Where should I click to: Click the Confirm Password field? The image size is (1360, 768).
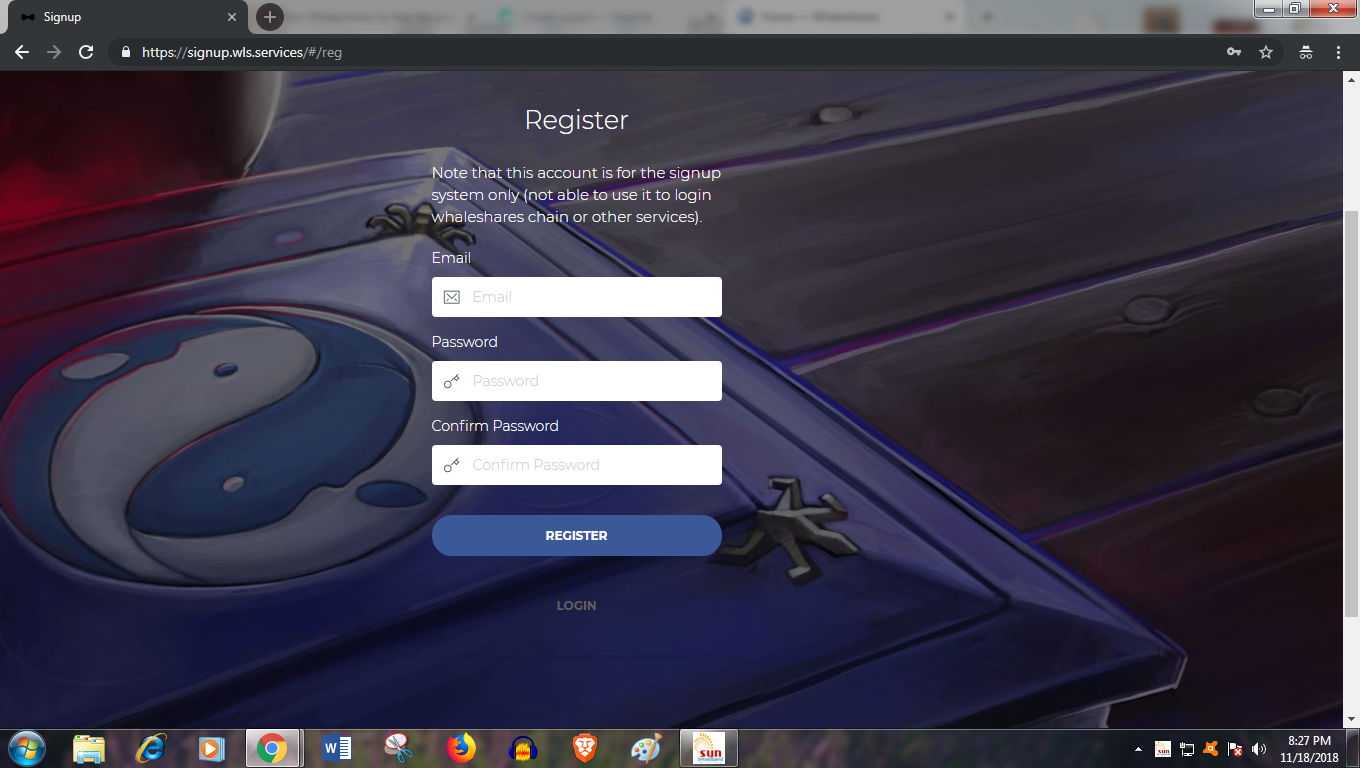tap(577, 465)
